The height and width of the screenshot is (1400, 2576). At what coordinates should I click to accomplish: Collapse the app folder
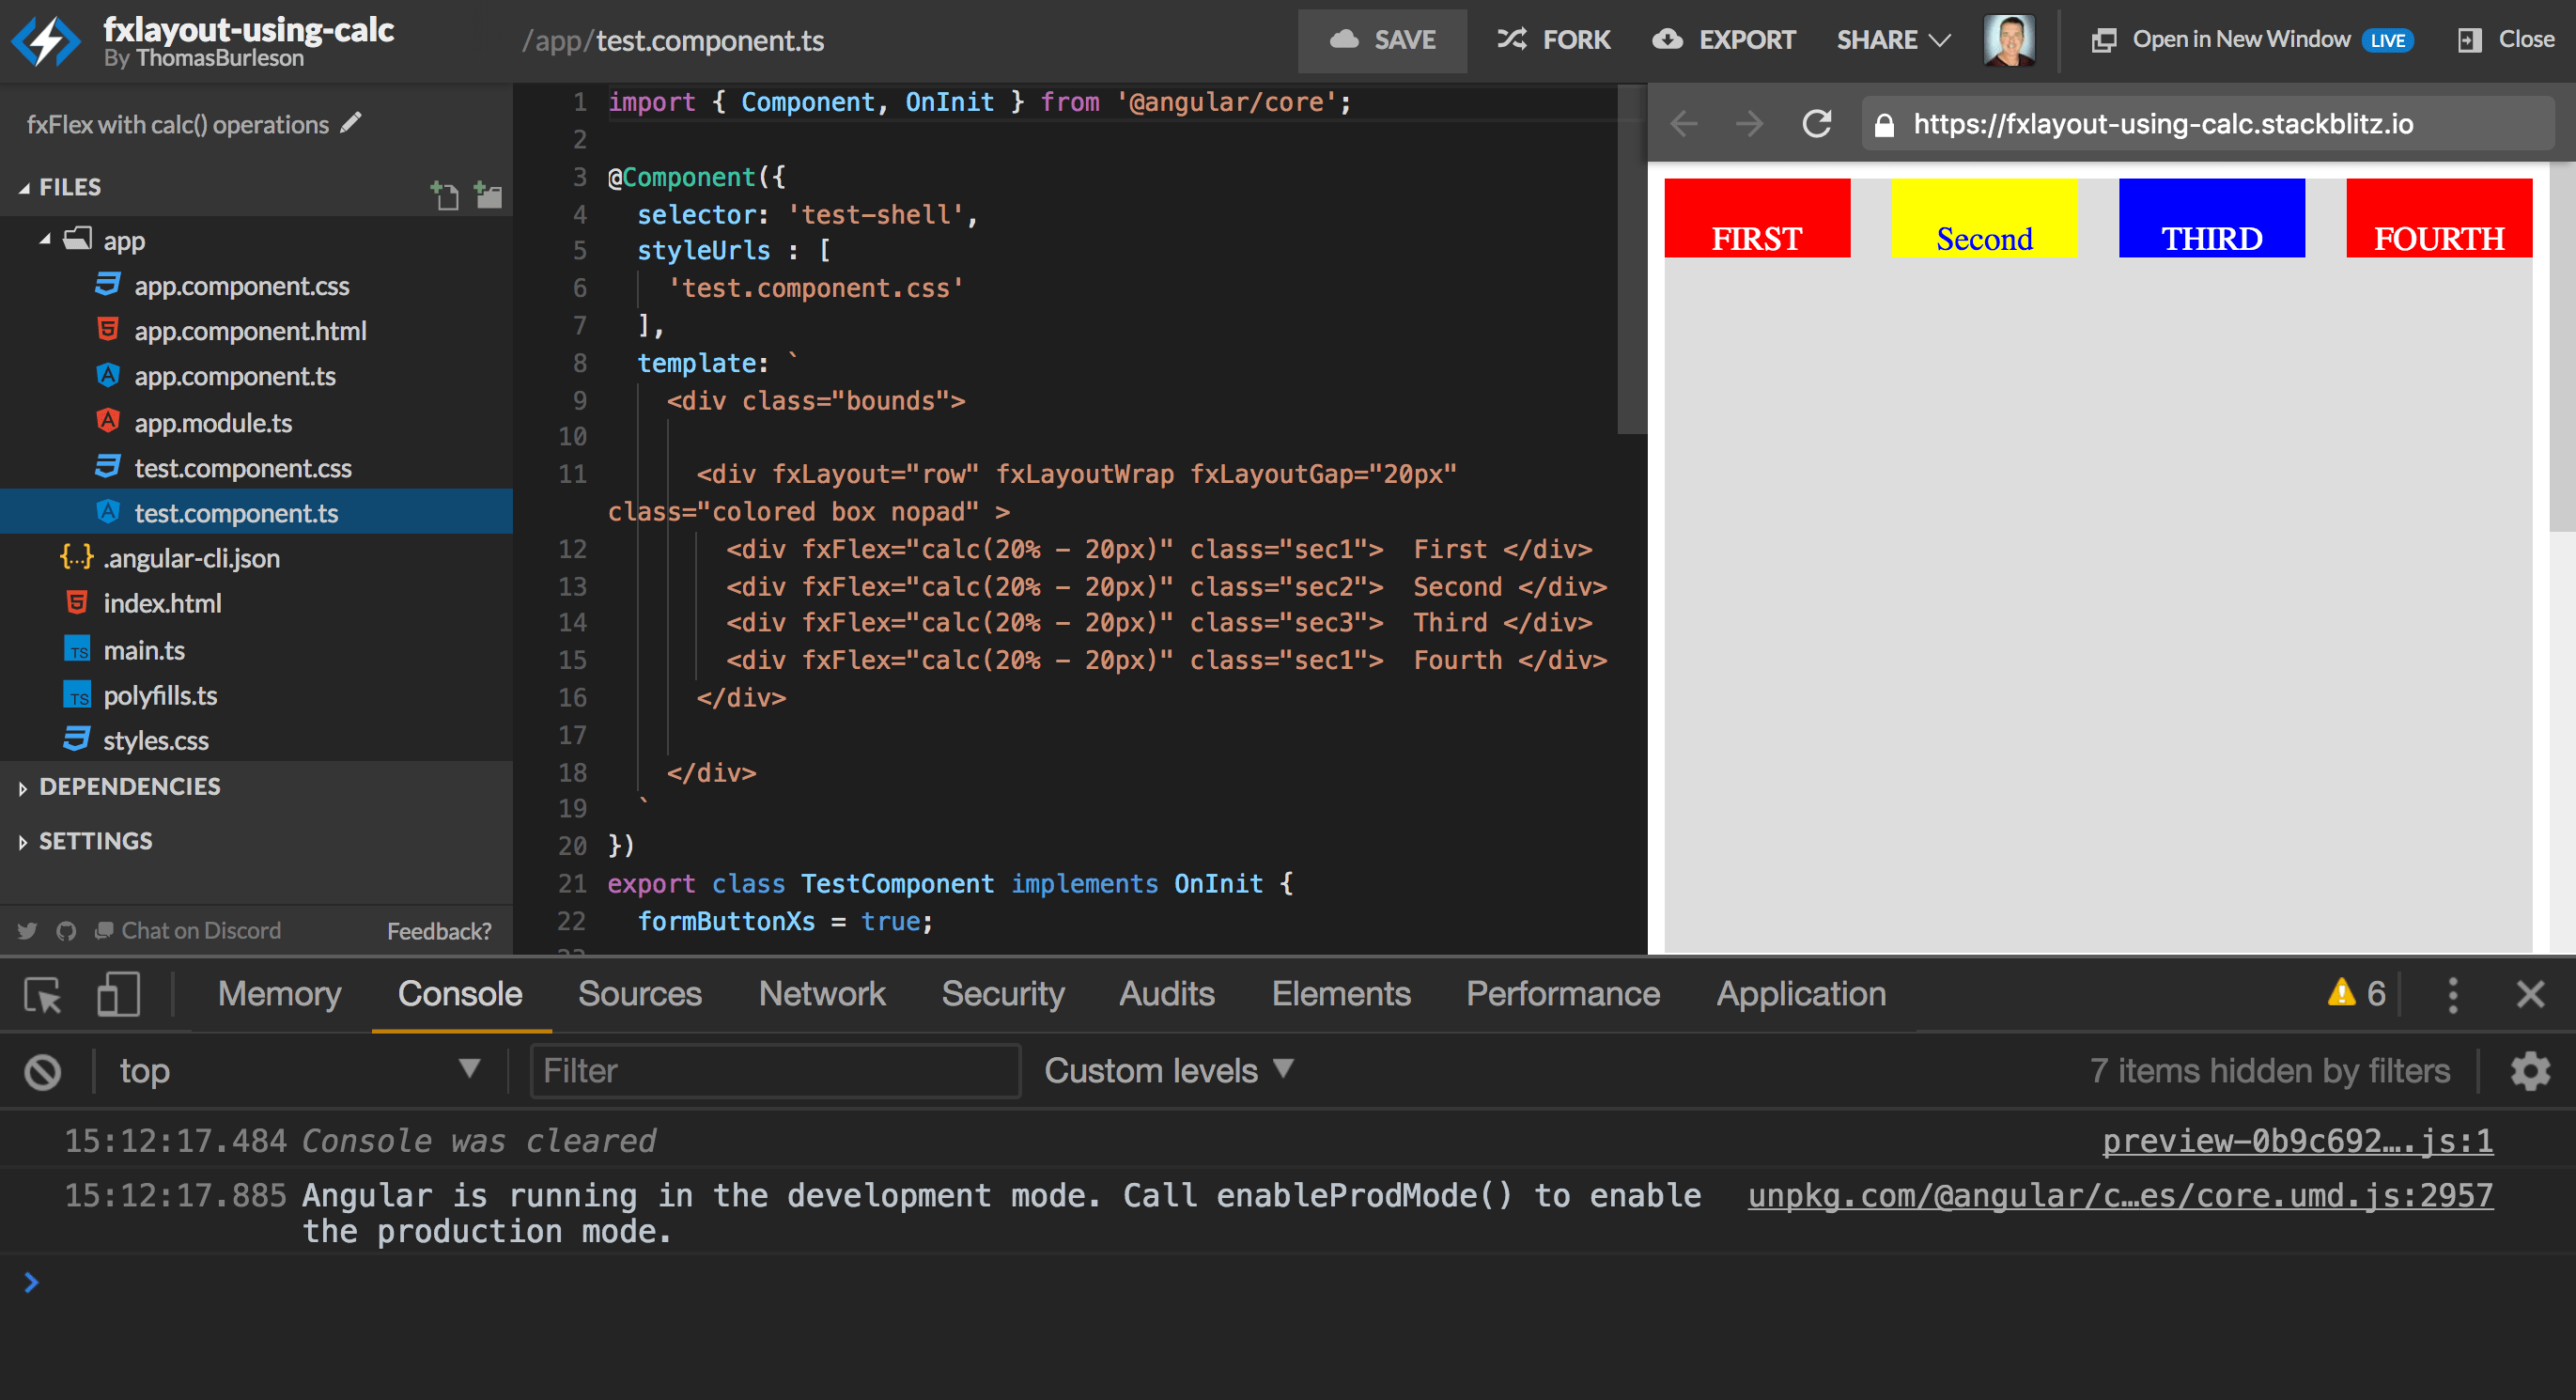tap(45, 240)
